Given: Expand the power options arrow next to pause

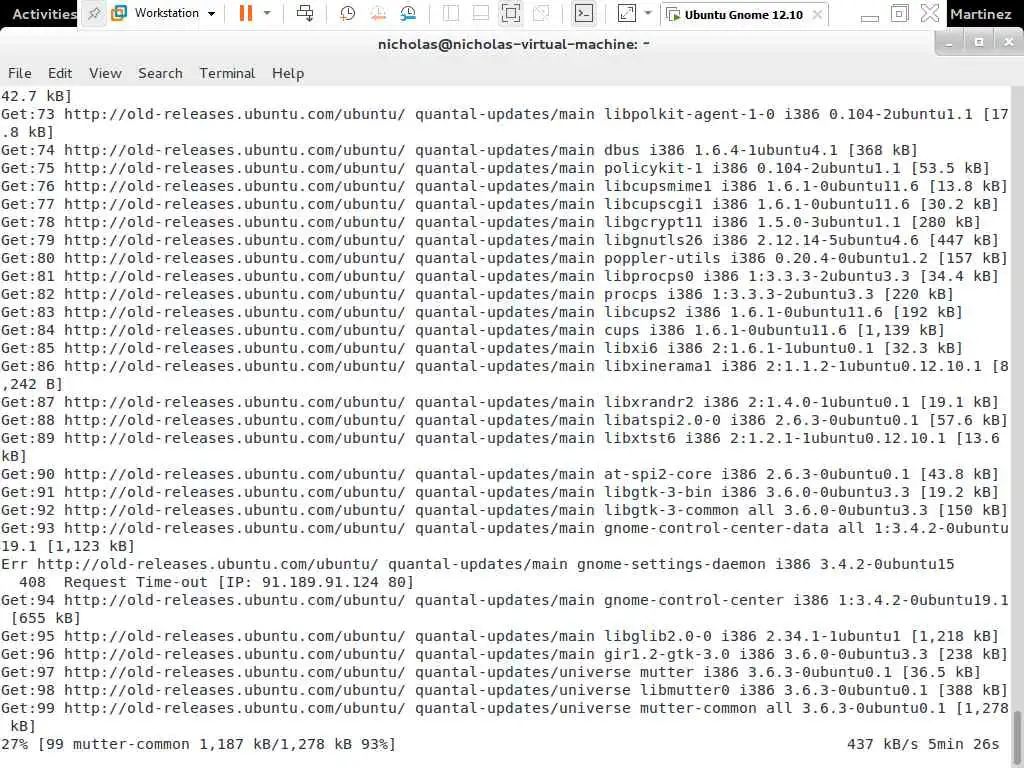Looking at the screenshot, I should pos(266,13).
